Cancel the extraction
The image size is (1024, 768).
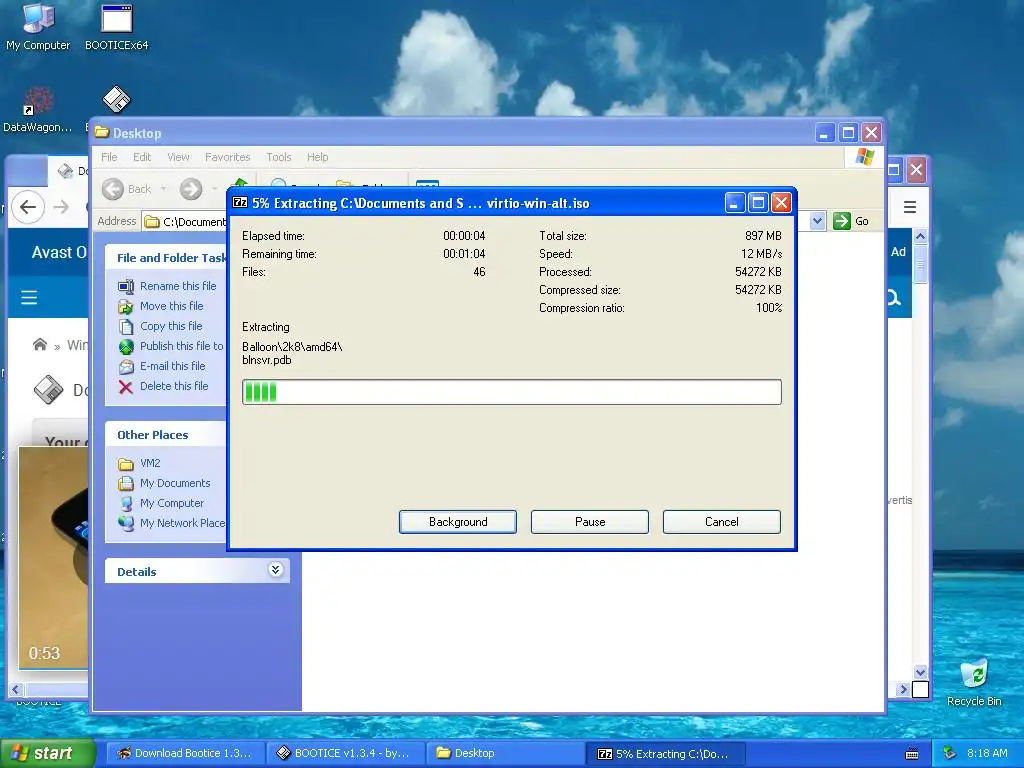pyautogui.click(x=722, y=522)
